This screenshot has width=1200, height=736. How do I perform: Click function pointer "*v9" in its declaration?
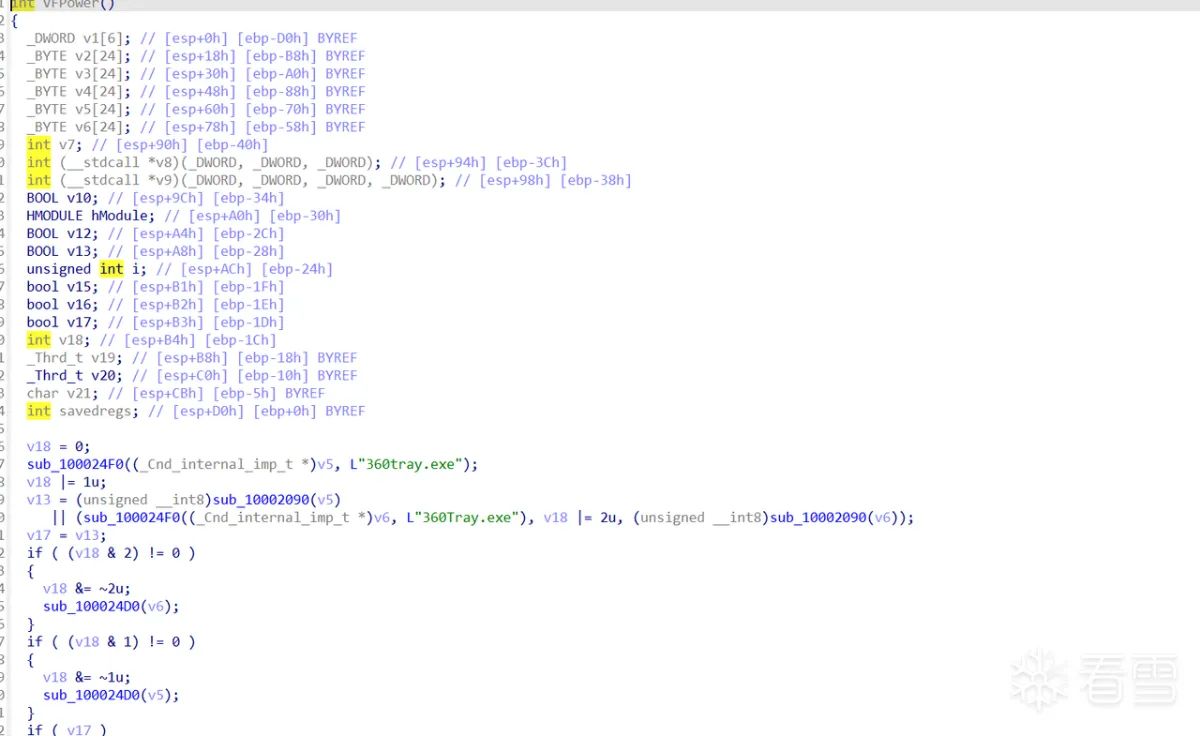(159, 180)
